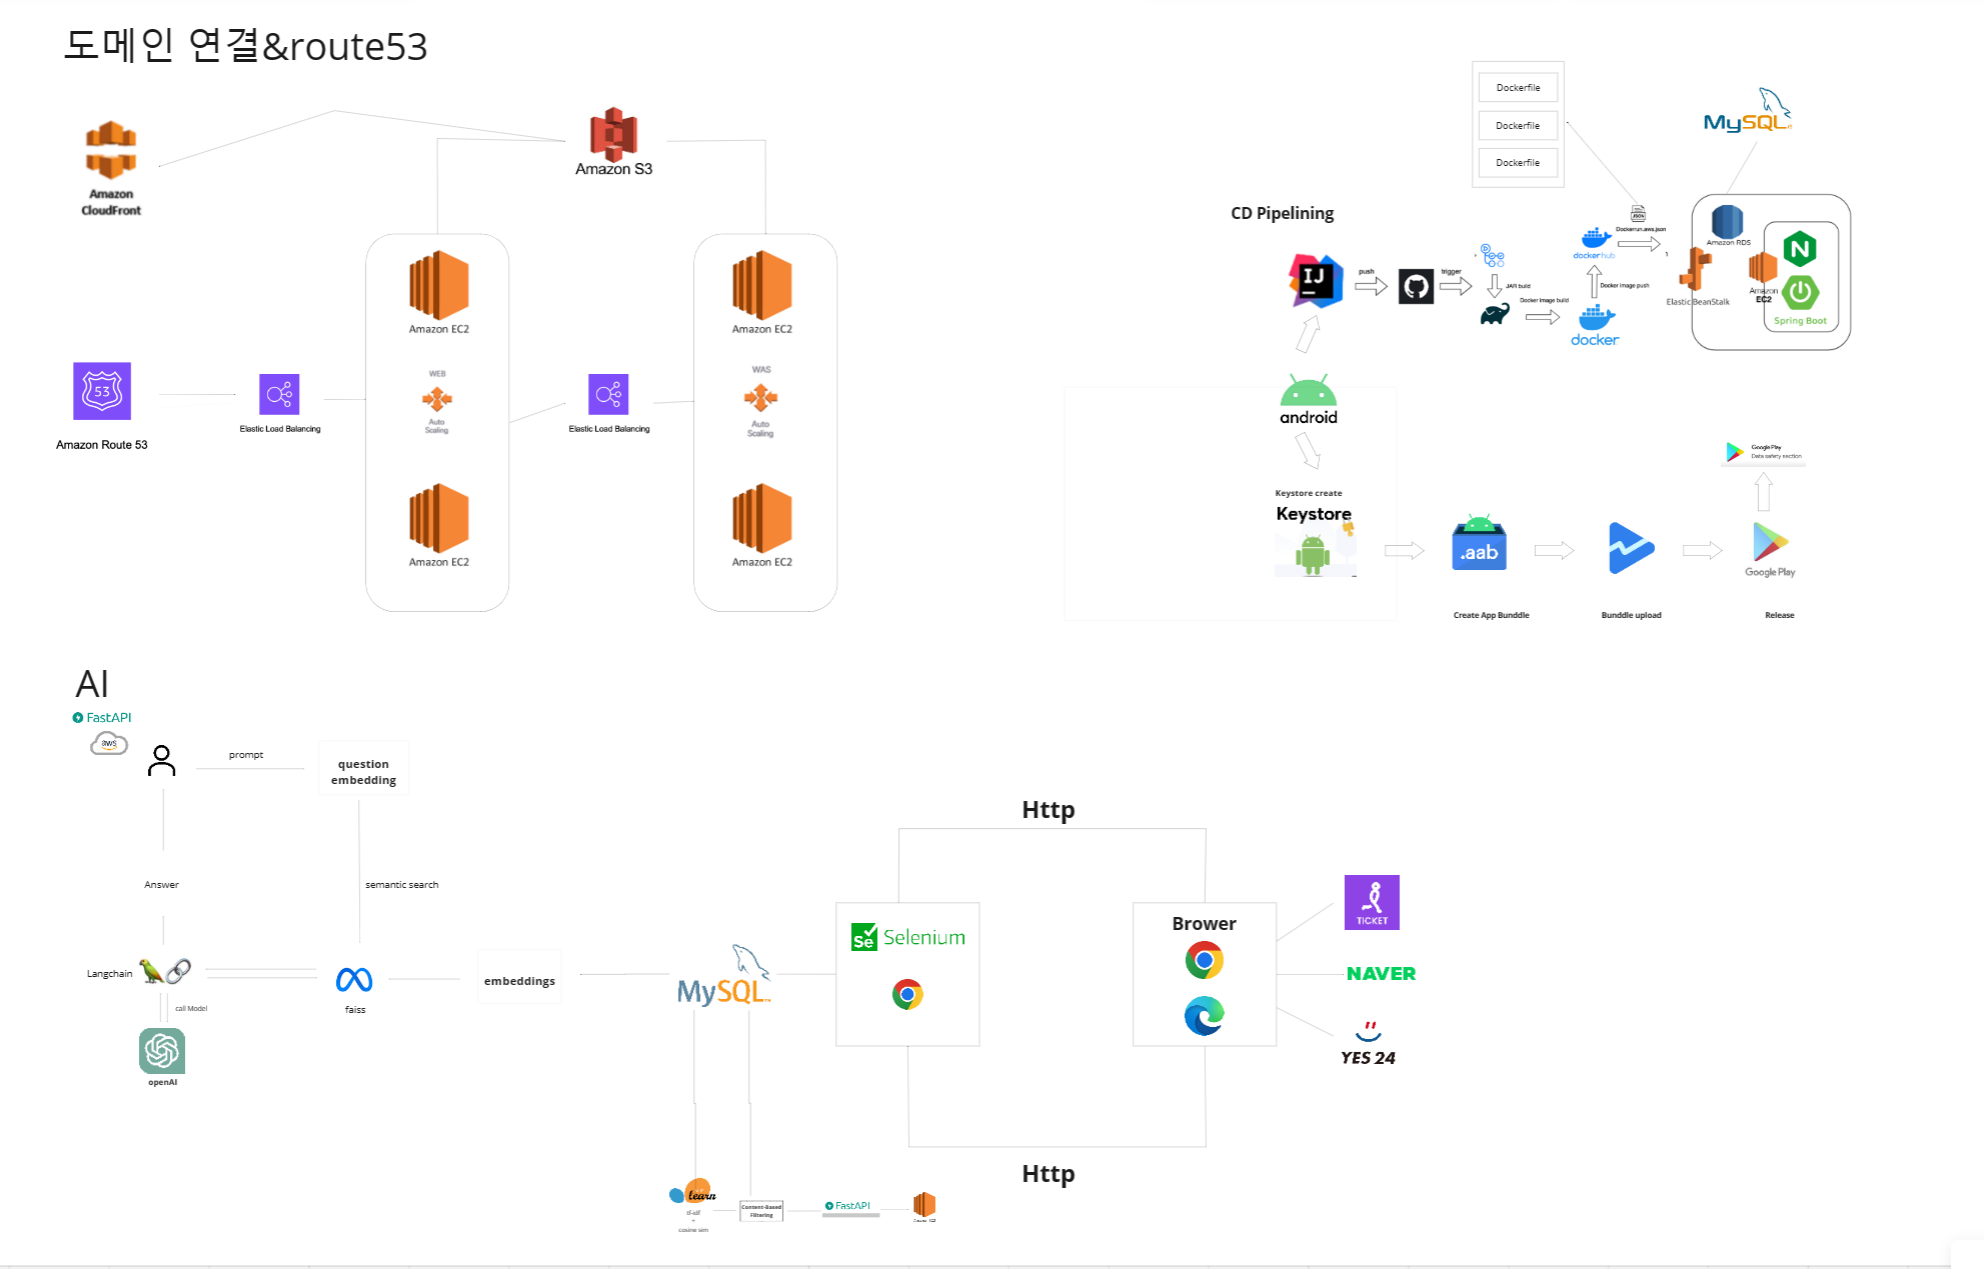
Task: Click the 'Brower' heading text
Action: click(1204, 924)
